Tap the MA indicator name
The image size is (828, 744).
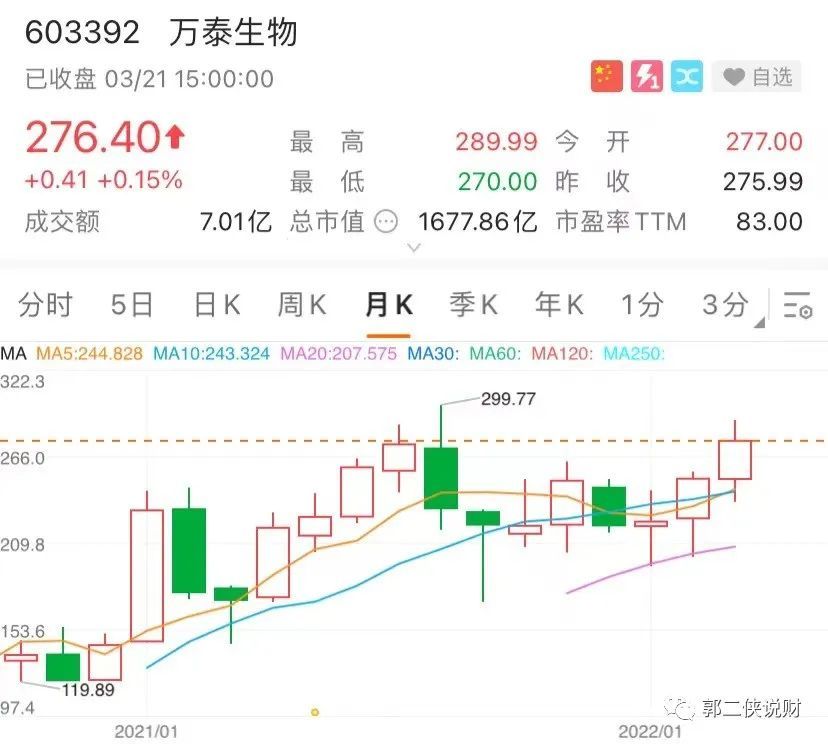click(x=13, y=353)
